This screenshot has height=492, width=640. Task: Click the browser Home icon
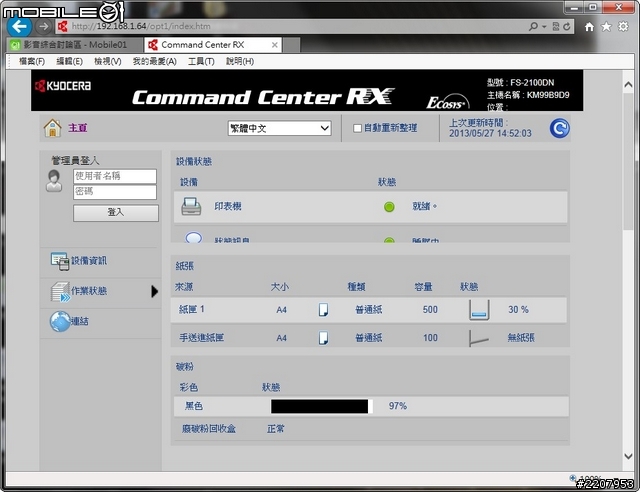coord(589,27)
